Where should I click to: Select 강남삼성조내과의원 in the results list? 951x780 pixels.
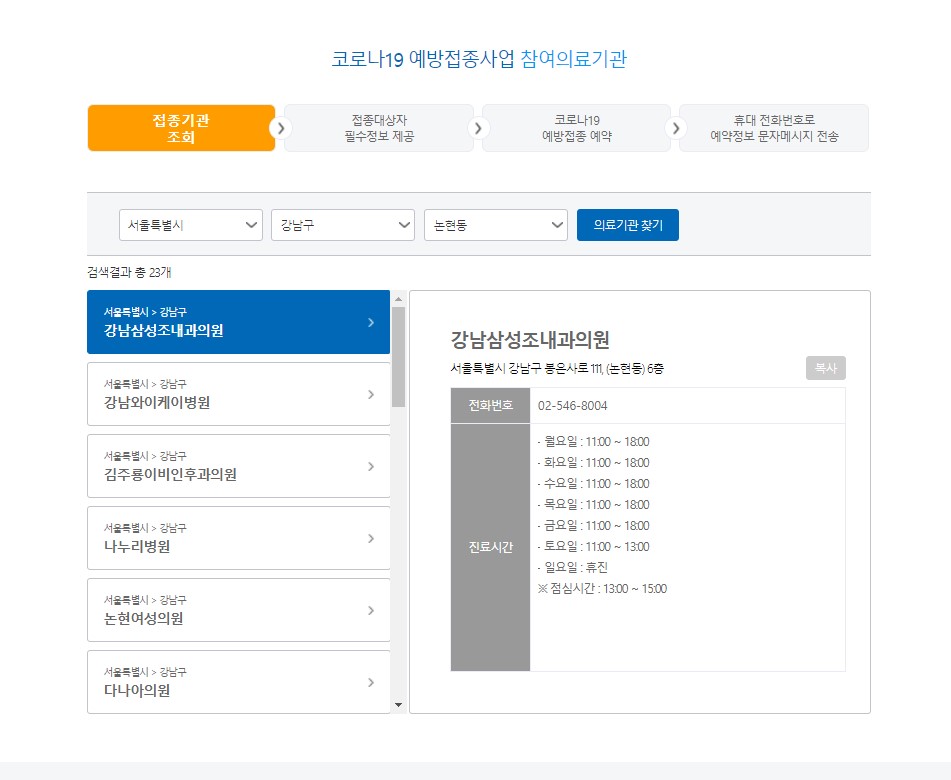[238, 322]
